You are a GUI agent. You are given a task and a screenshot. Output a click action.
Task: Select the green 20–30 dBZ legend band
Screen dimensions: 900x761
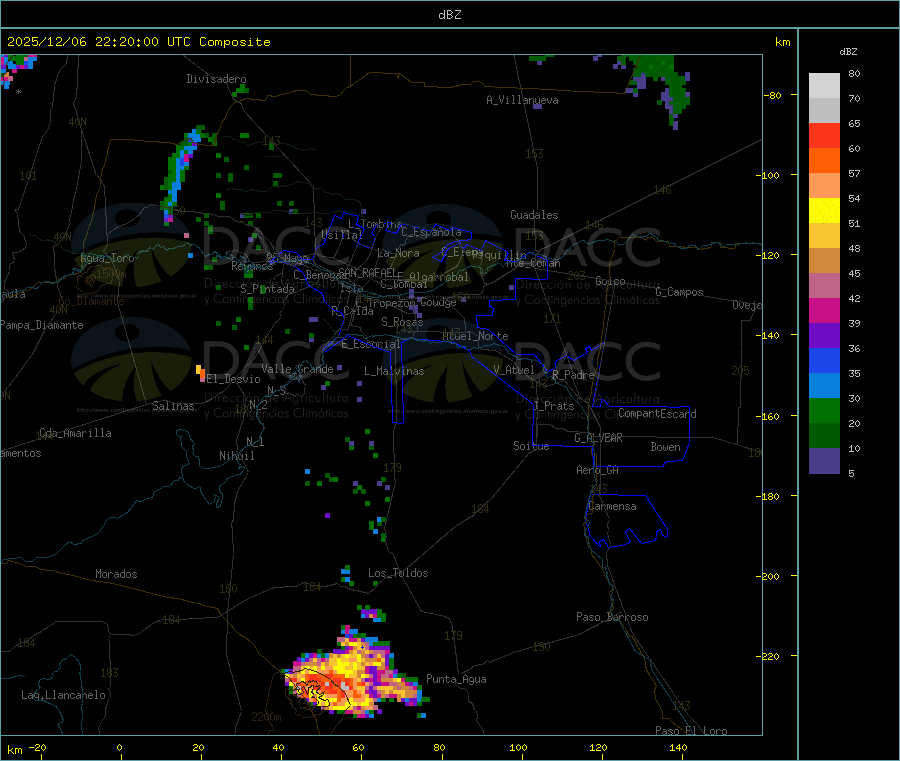pos(824,410)
